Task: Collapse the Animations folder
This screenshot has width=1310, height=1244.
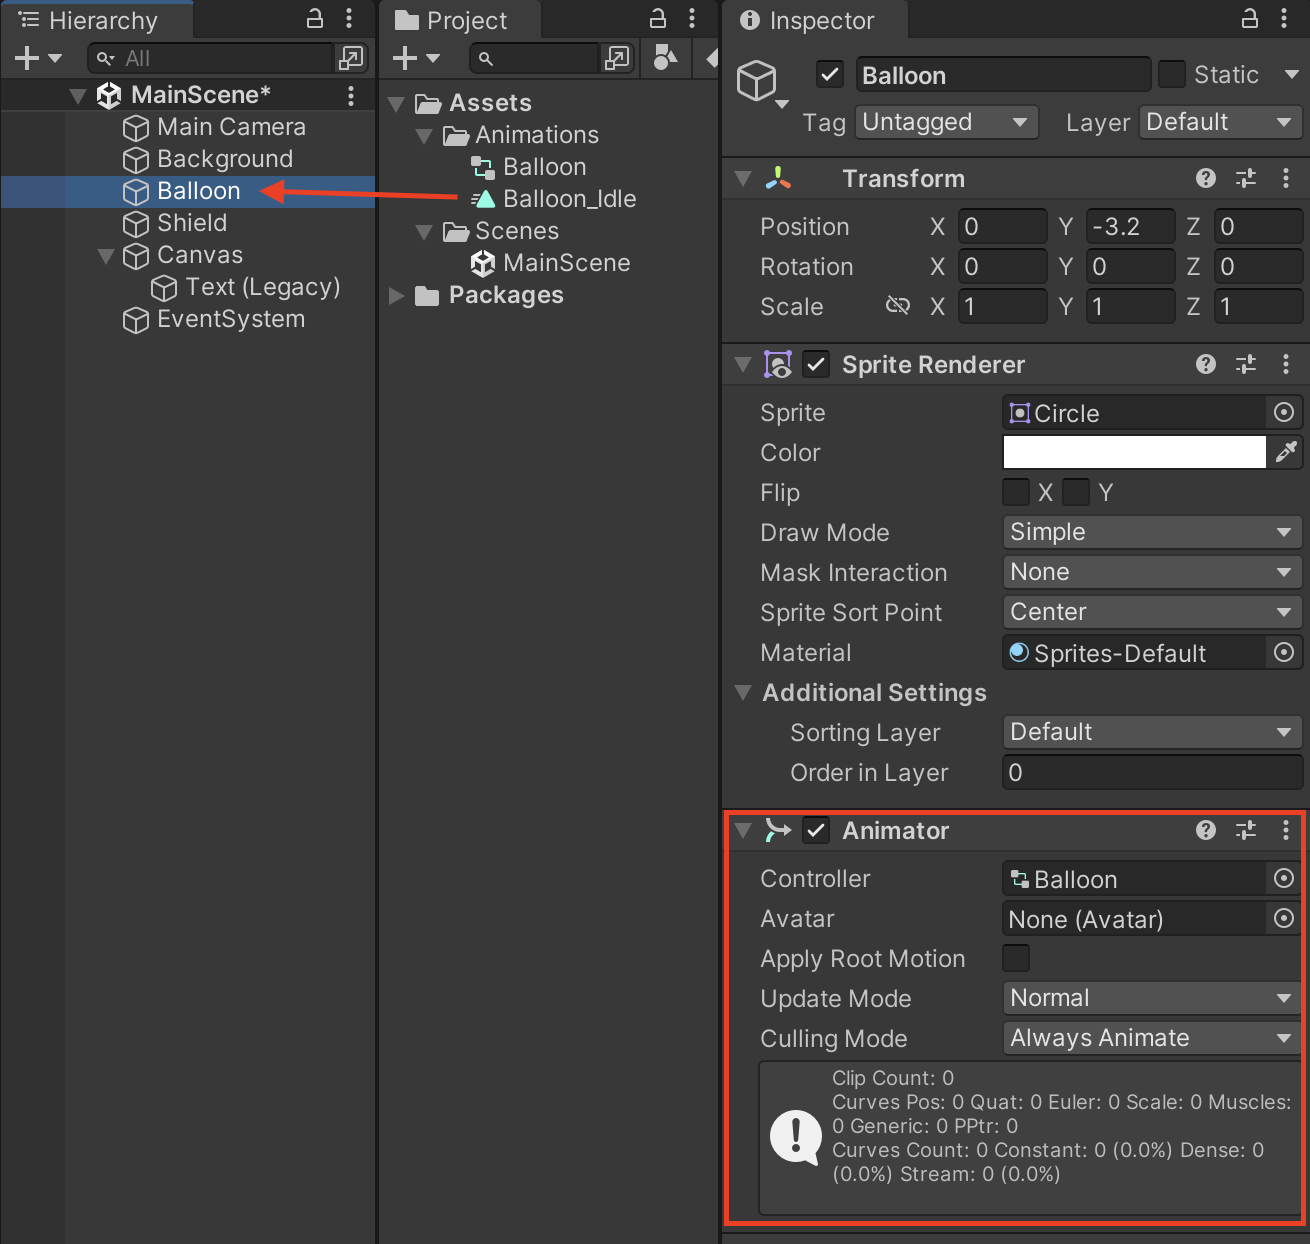Action: point(424,136)
